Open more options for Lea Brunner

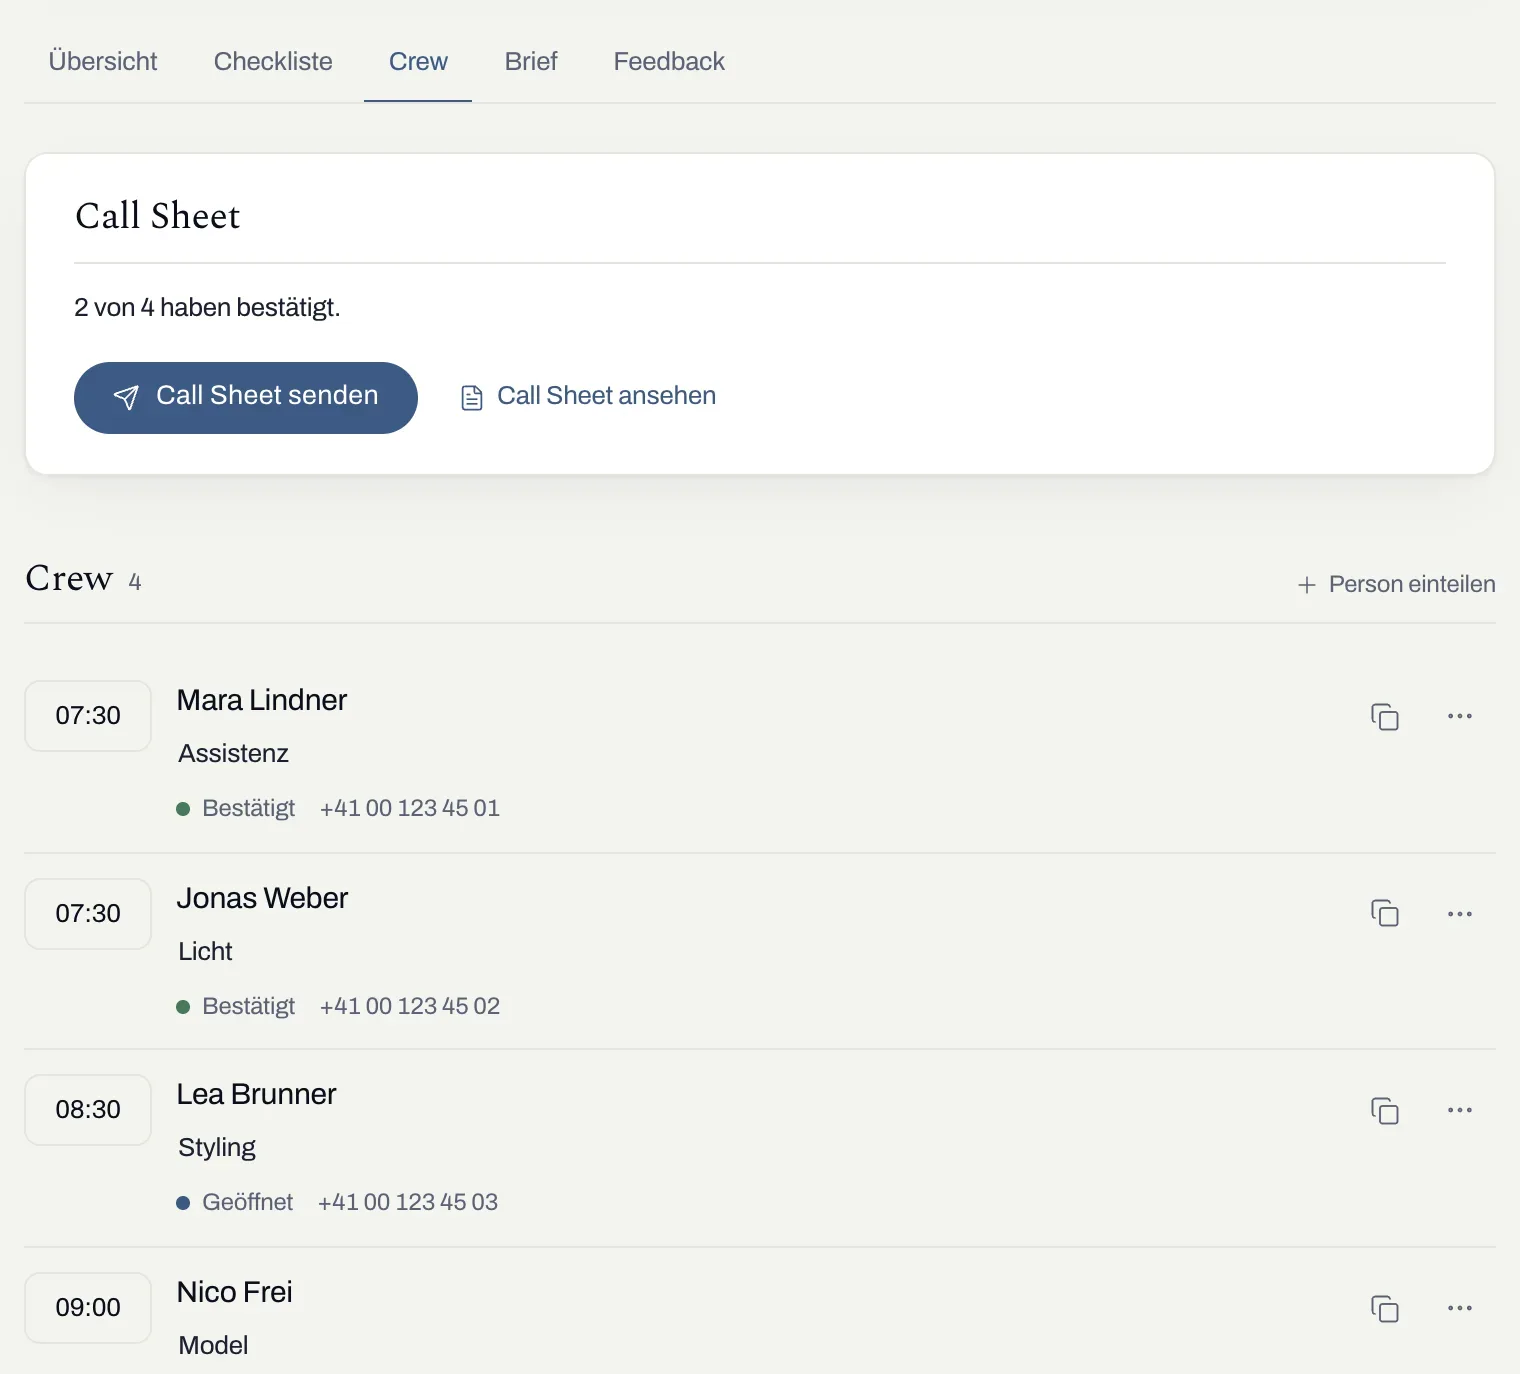1460,1110
